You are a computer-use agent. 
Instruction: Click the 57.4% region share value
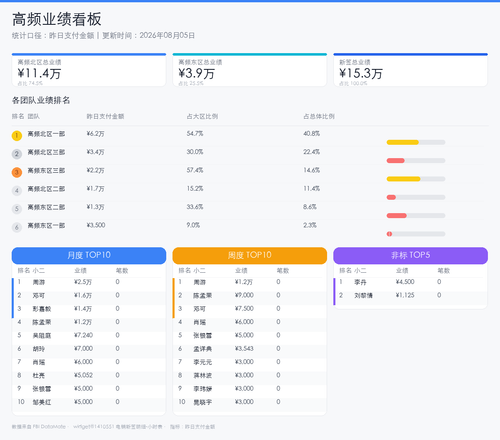[195, 170]
